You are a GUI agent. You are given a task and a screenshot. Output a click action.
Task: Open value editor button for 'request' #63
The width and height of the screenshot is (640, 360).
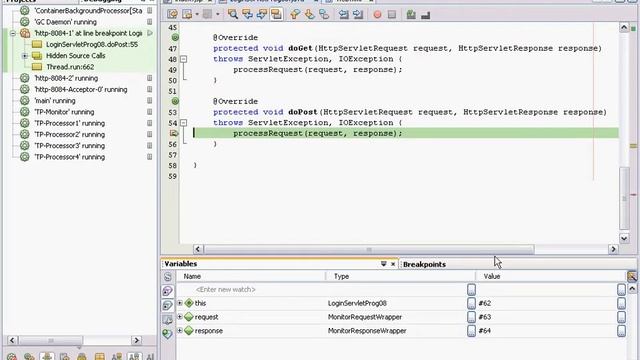point(622,317)
